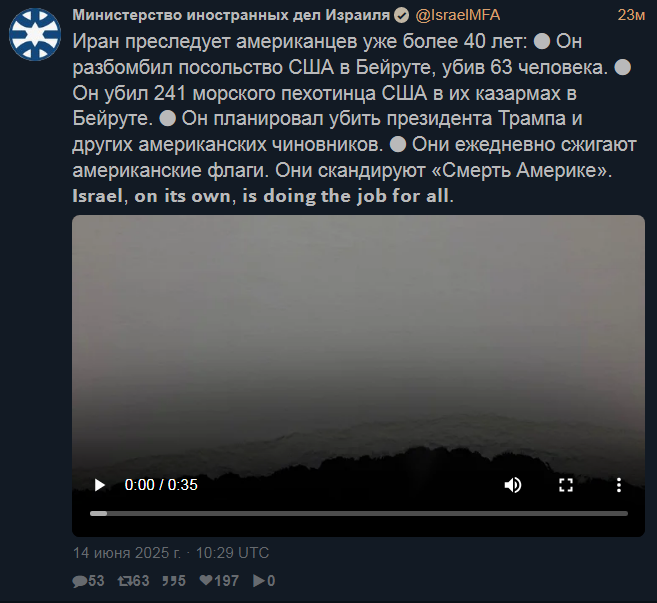Open the Israel MFA profile avatar
This screenshot has height=603, width=657.
click(35, 34)
